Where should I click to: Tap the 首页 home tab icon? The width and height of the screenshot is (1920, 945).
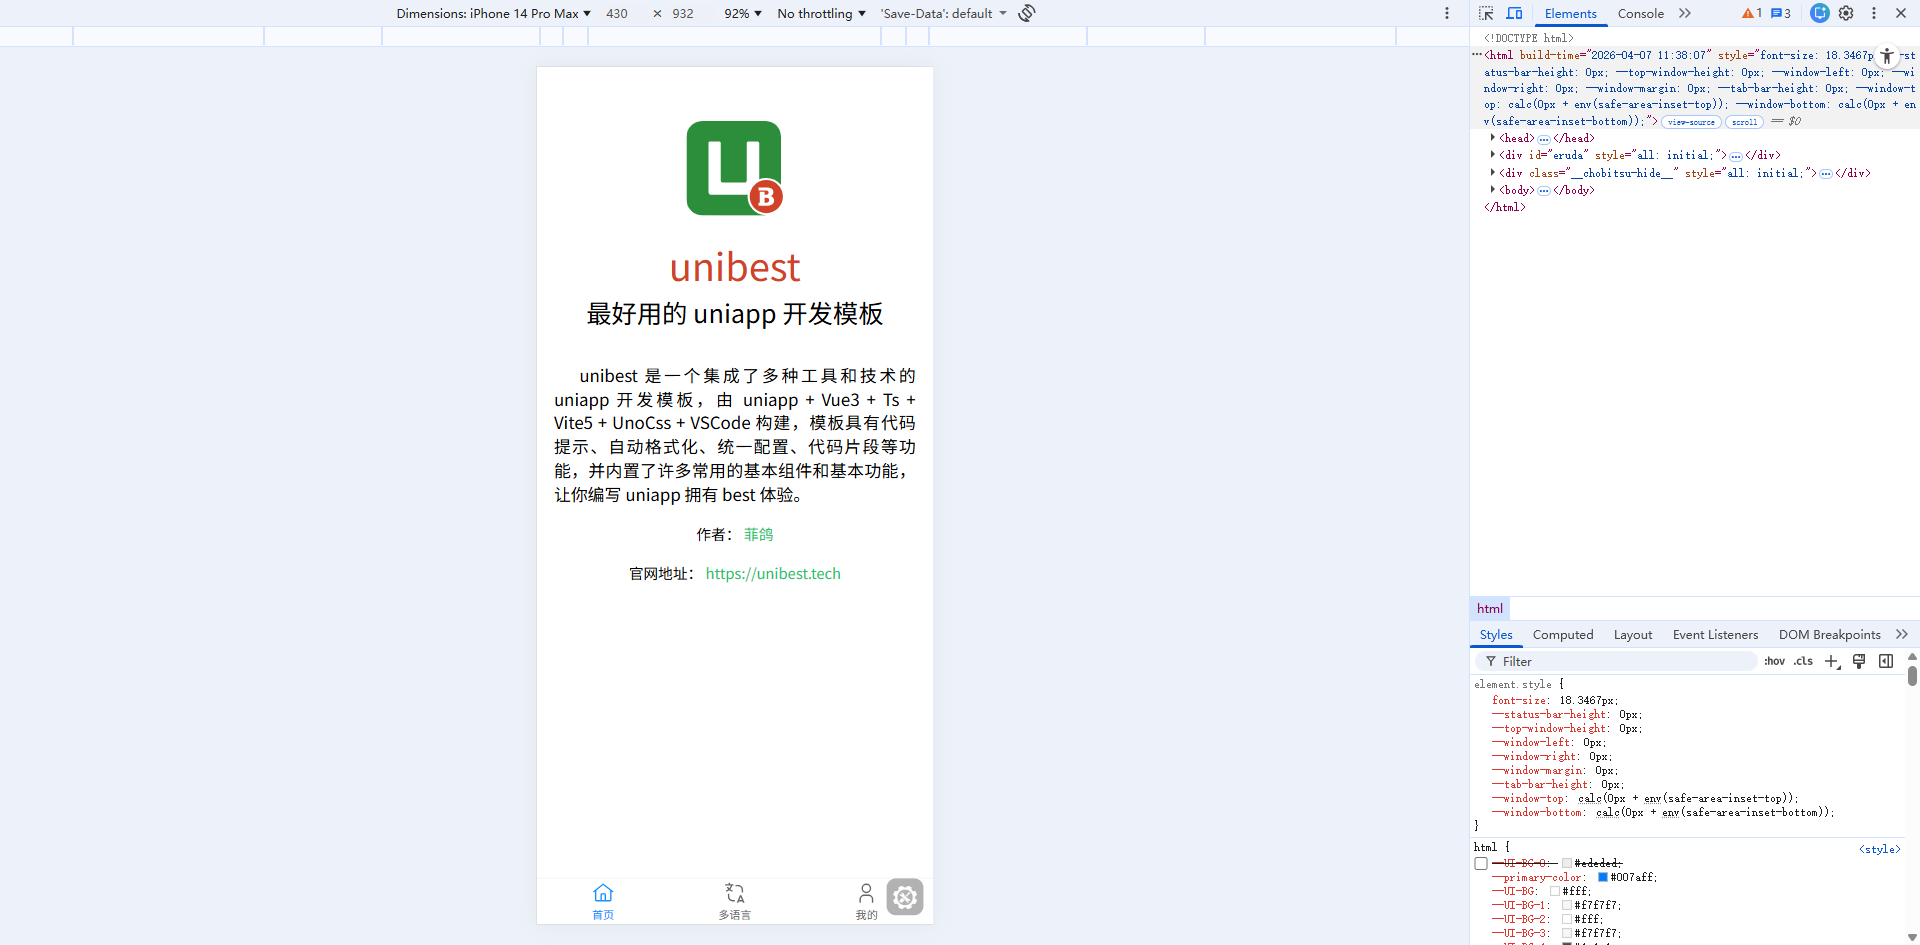tap(603, 893)
